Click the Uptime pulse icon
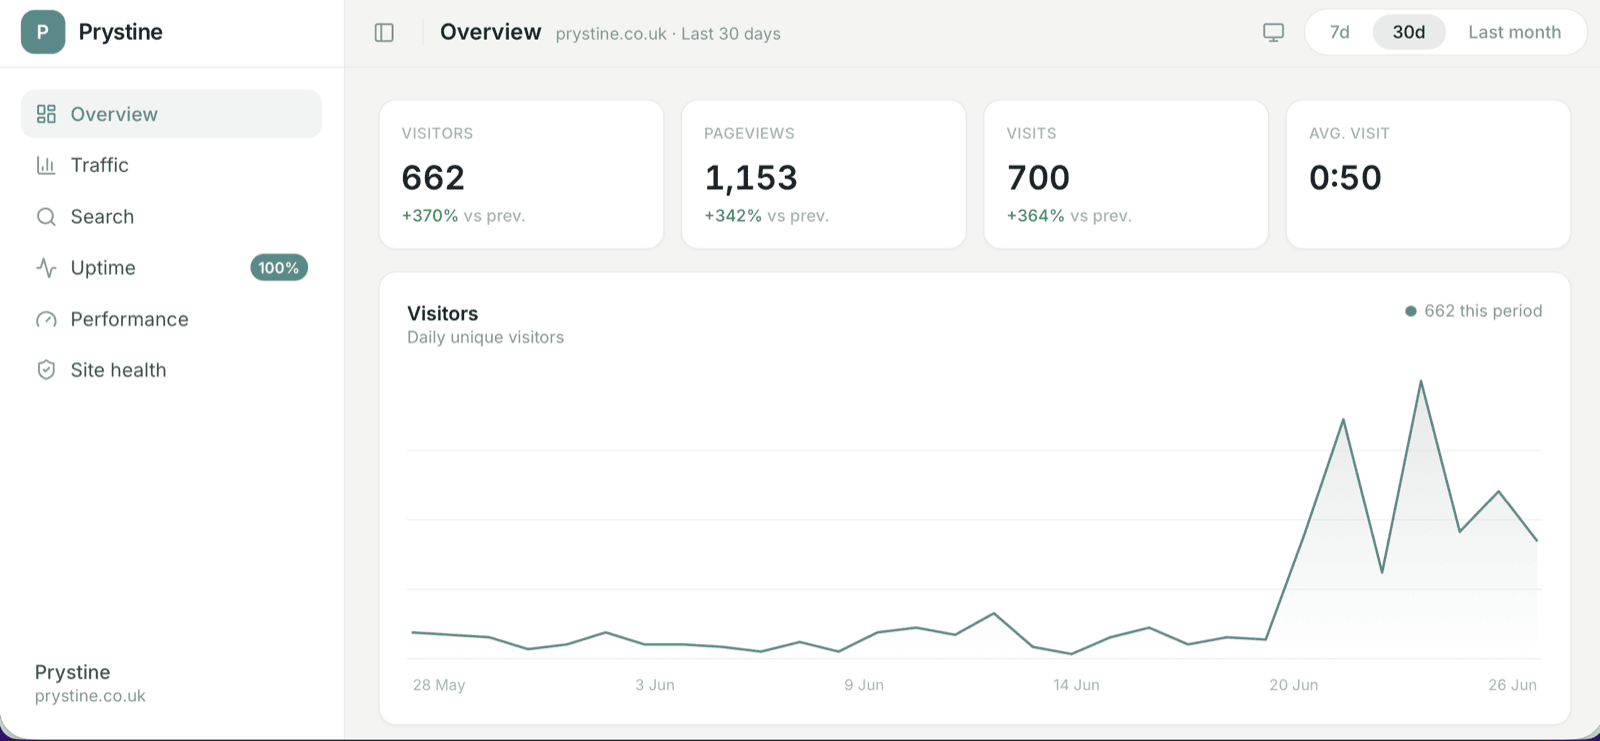The image size is (1600, 741). pos(46,268)
